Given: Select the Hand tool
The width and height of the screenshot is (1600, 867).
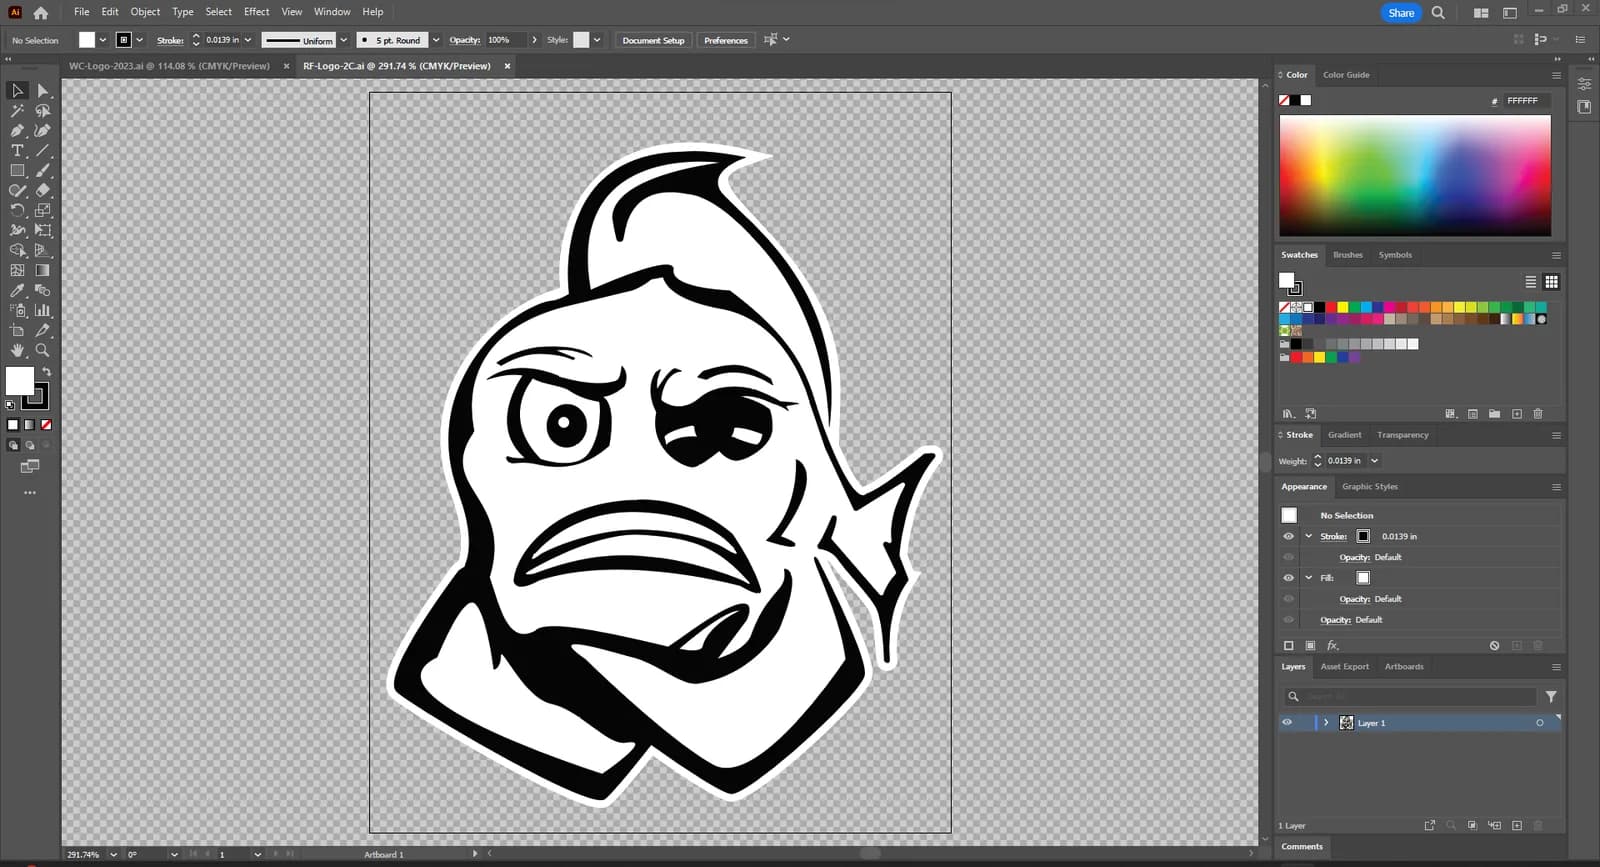Looking at the screenshot, I should (x=17, y=350).
